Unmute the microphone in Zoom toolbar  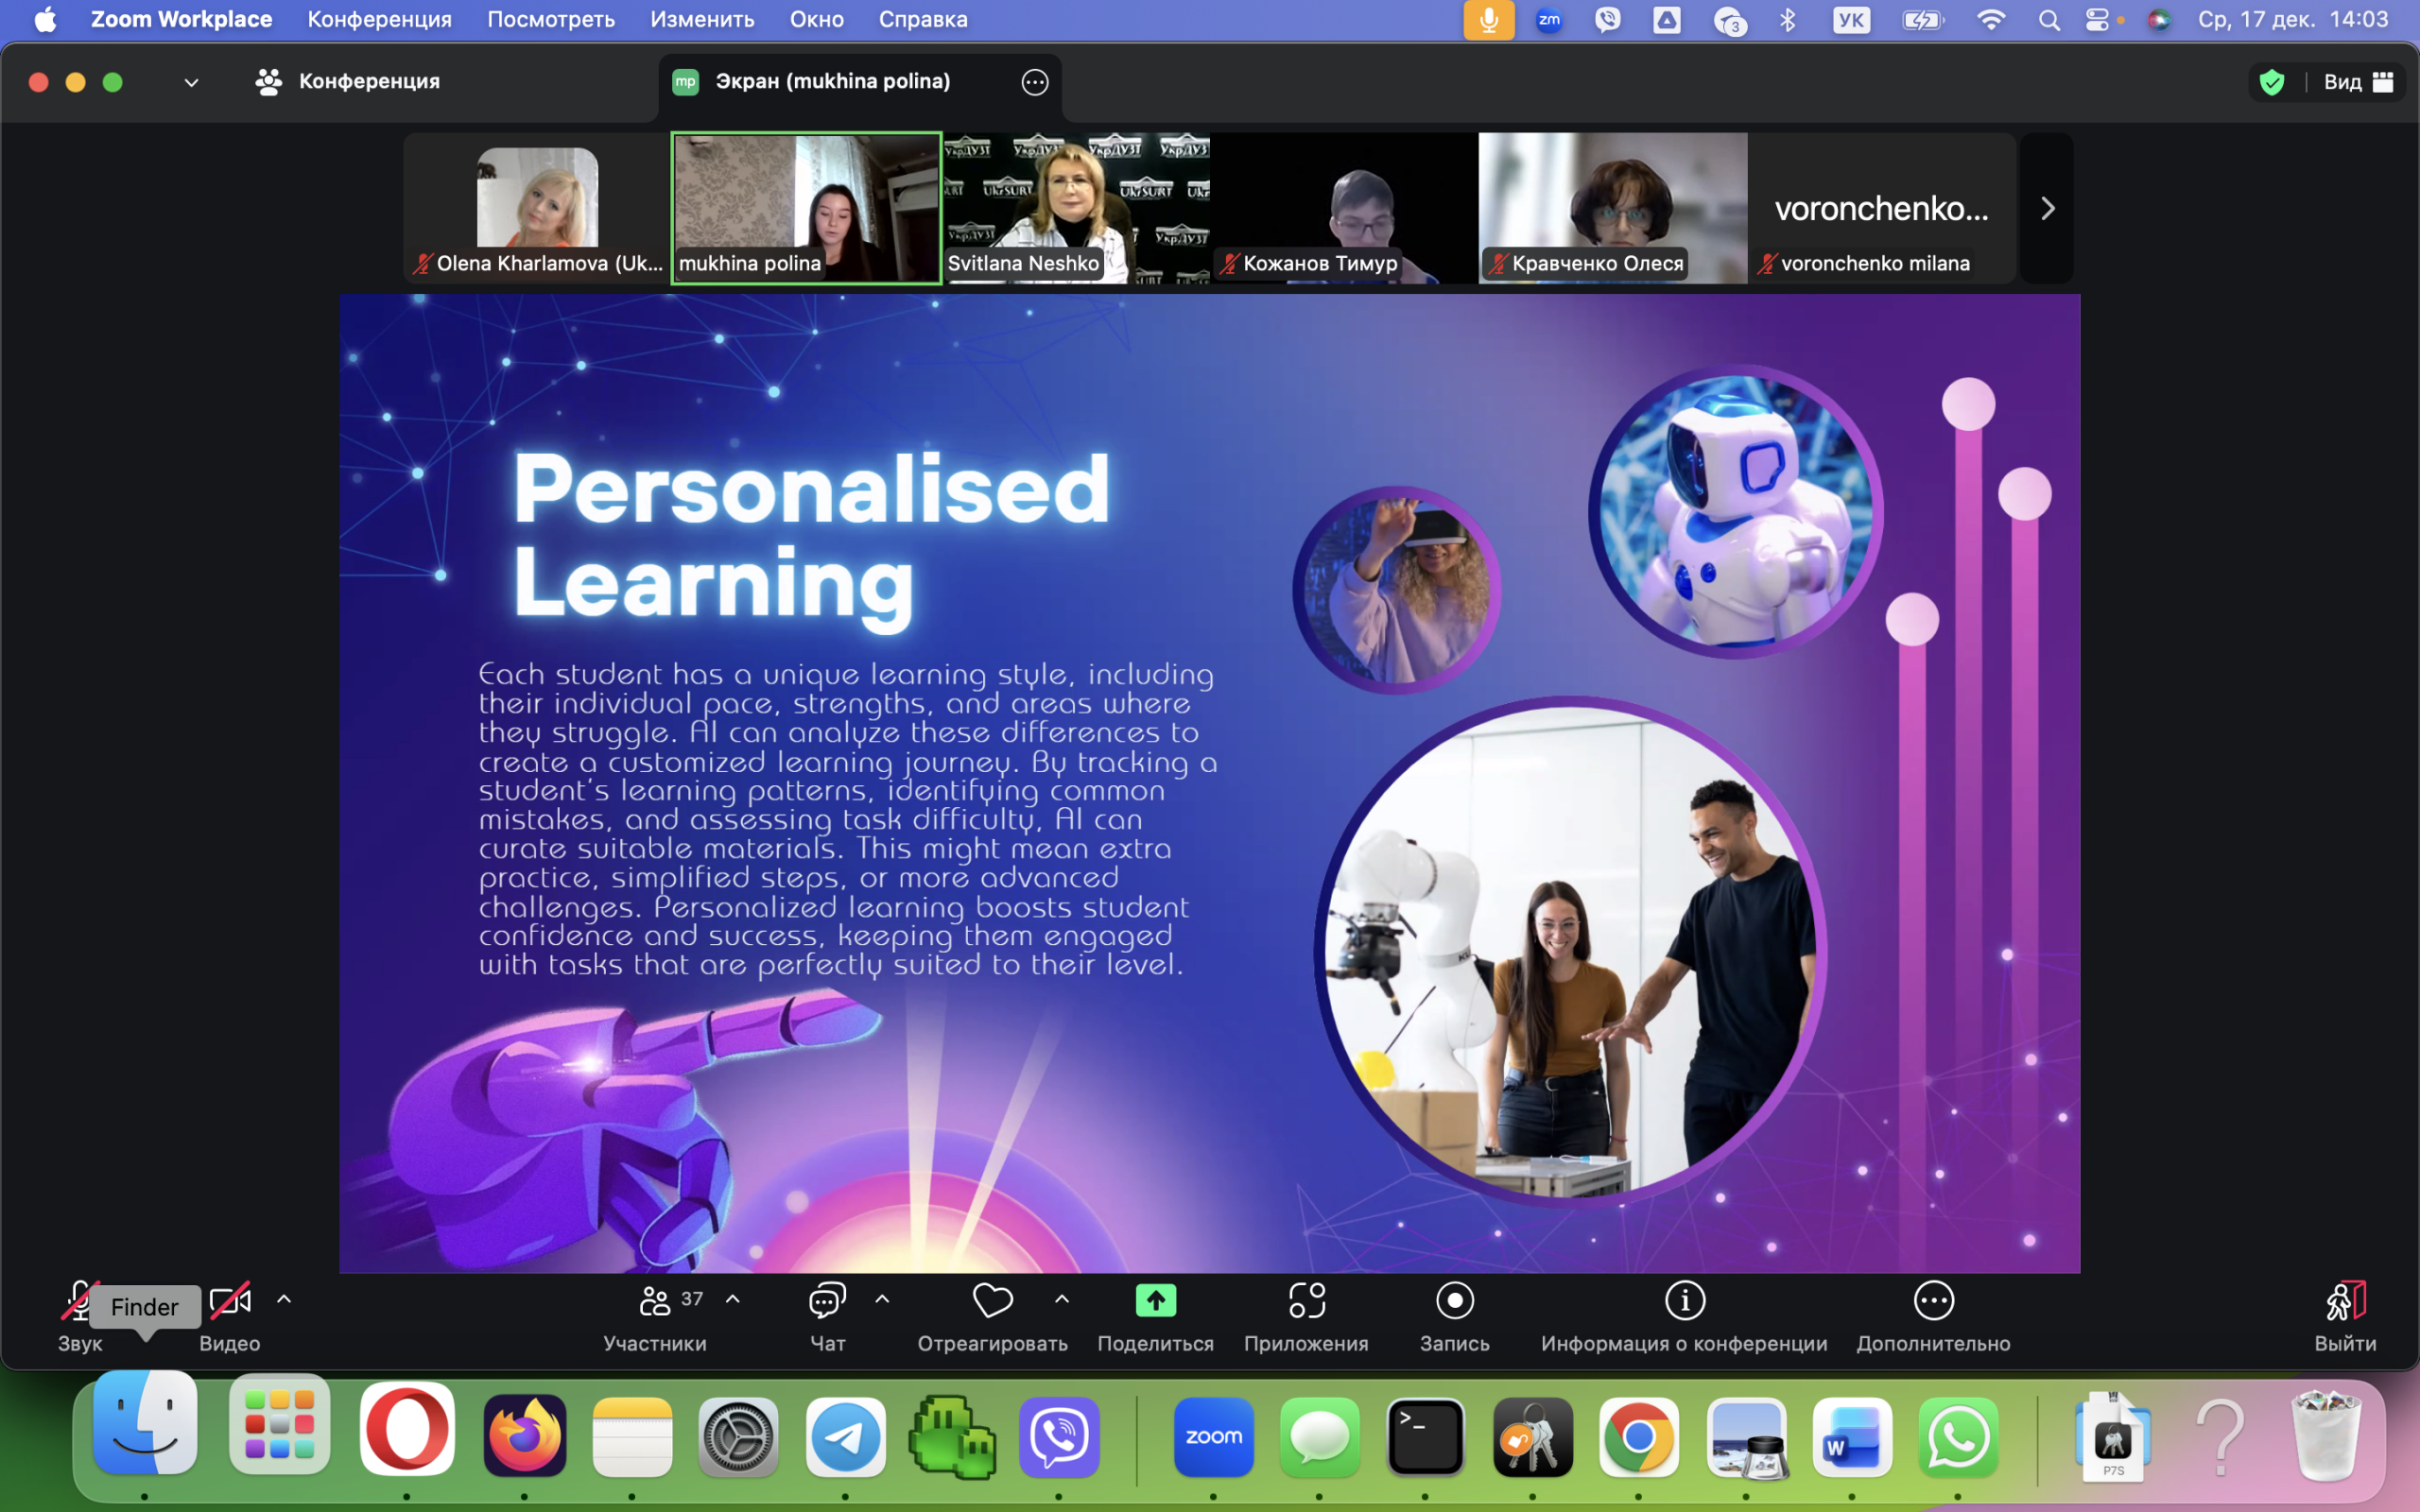[x=80, y=1301]
